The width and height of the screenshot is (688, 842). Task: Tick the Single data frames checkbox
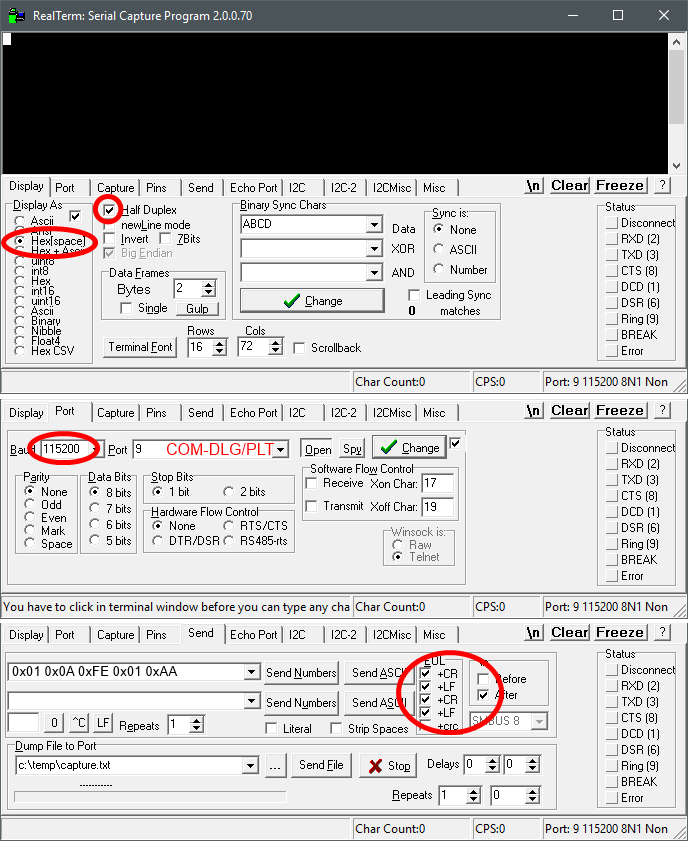point(127,308)
